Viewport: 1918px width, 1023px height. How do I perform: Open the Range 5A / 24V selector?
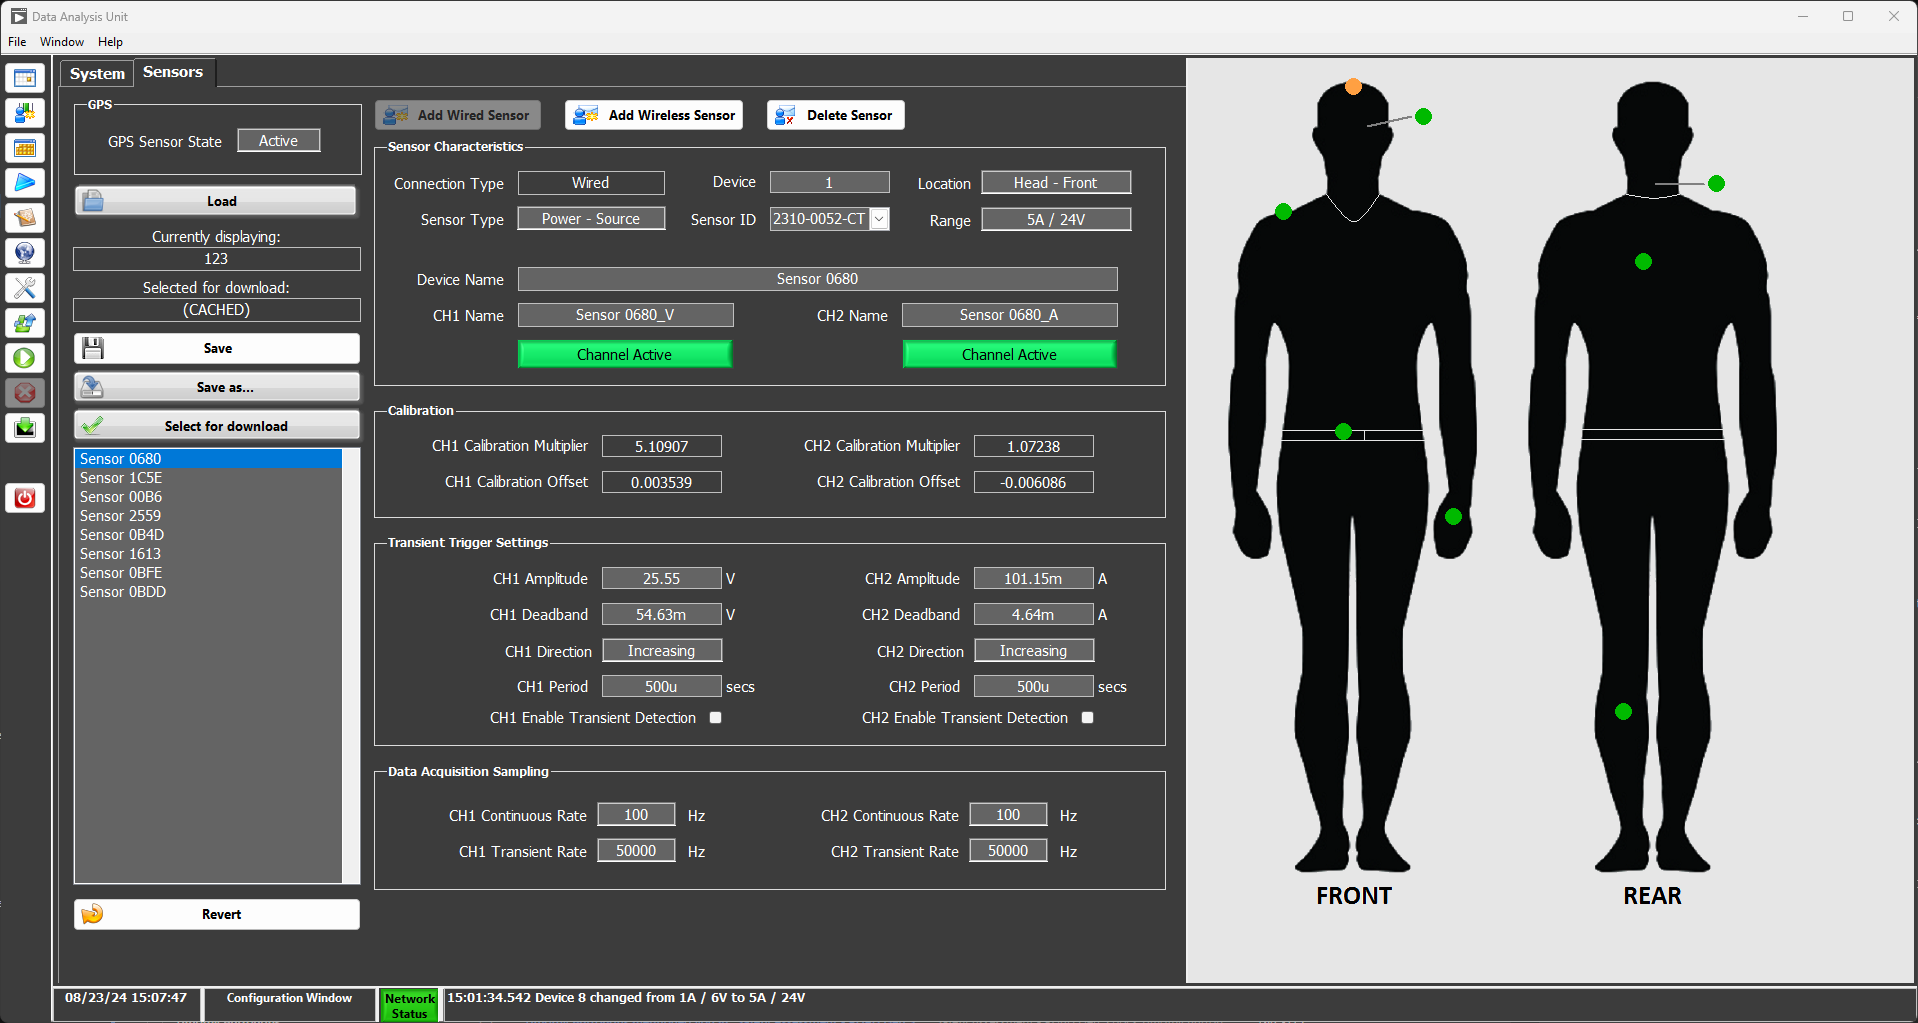tap(1056, 219)
